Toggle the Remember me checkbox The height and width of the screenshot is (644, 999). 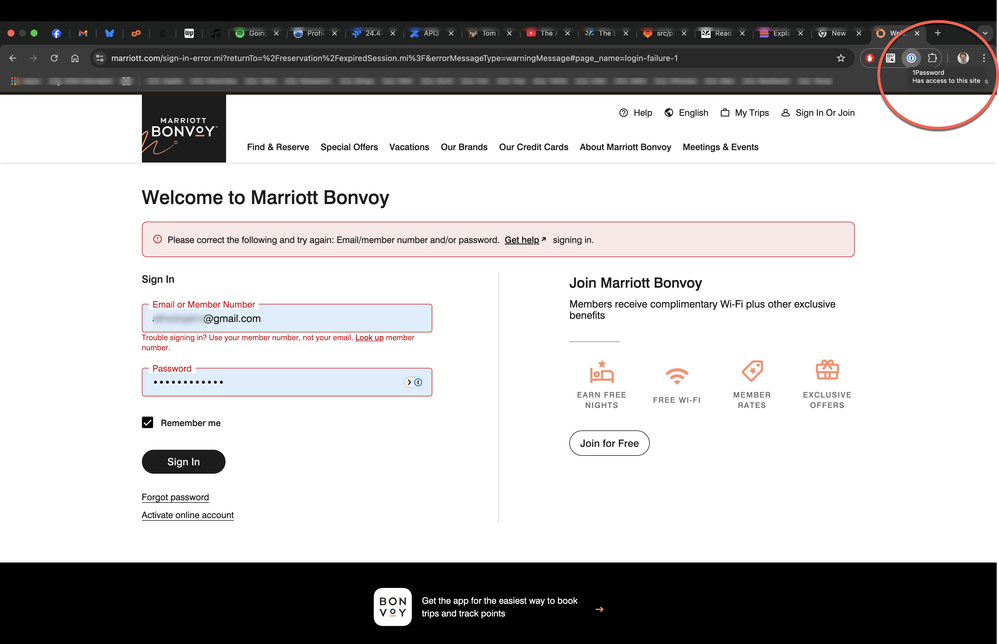(147, 422)
